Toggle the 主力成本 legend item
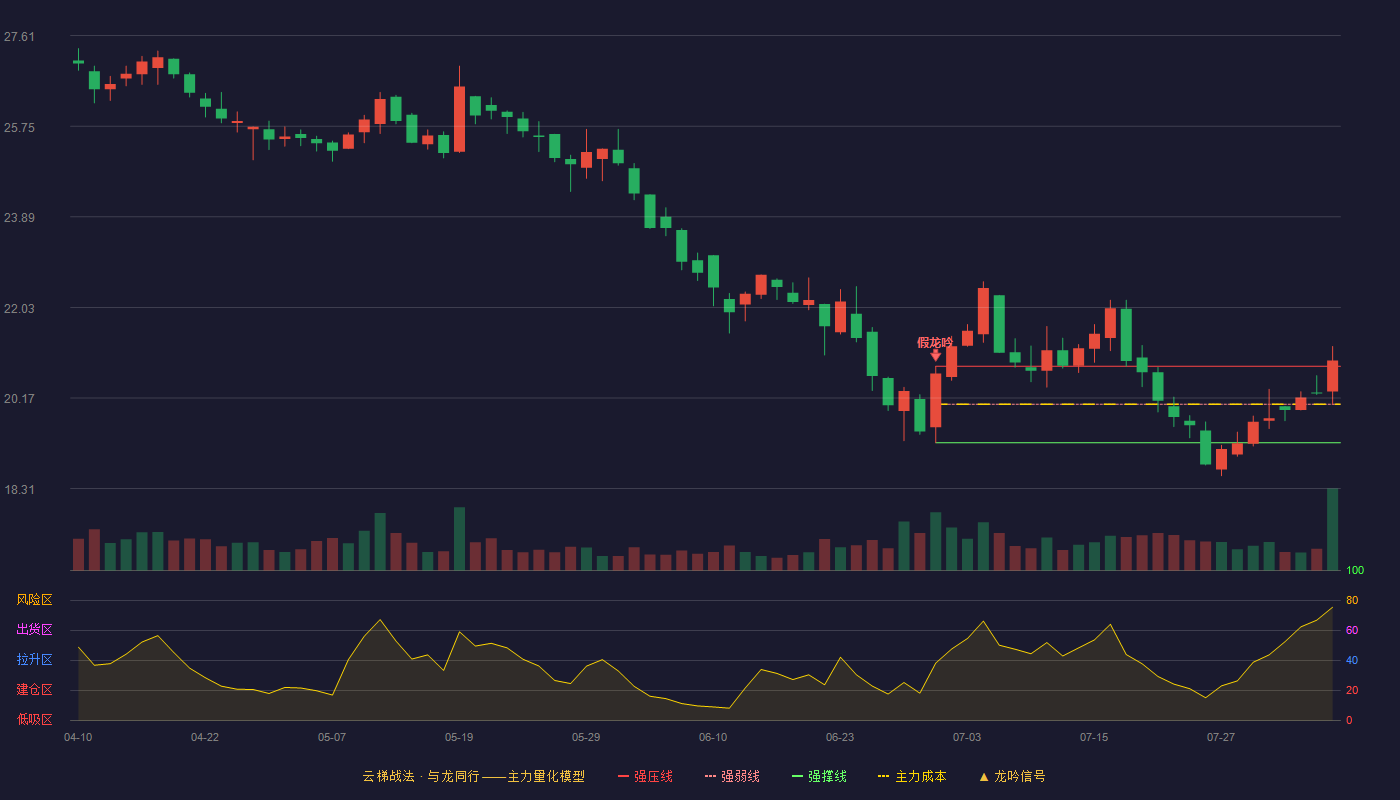This screenshot has height=800, width=1400. (912, 776)
